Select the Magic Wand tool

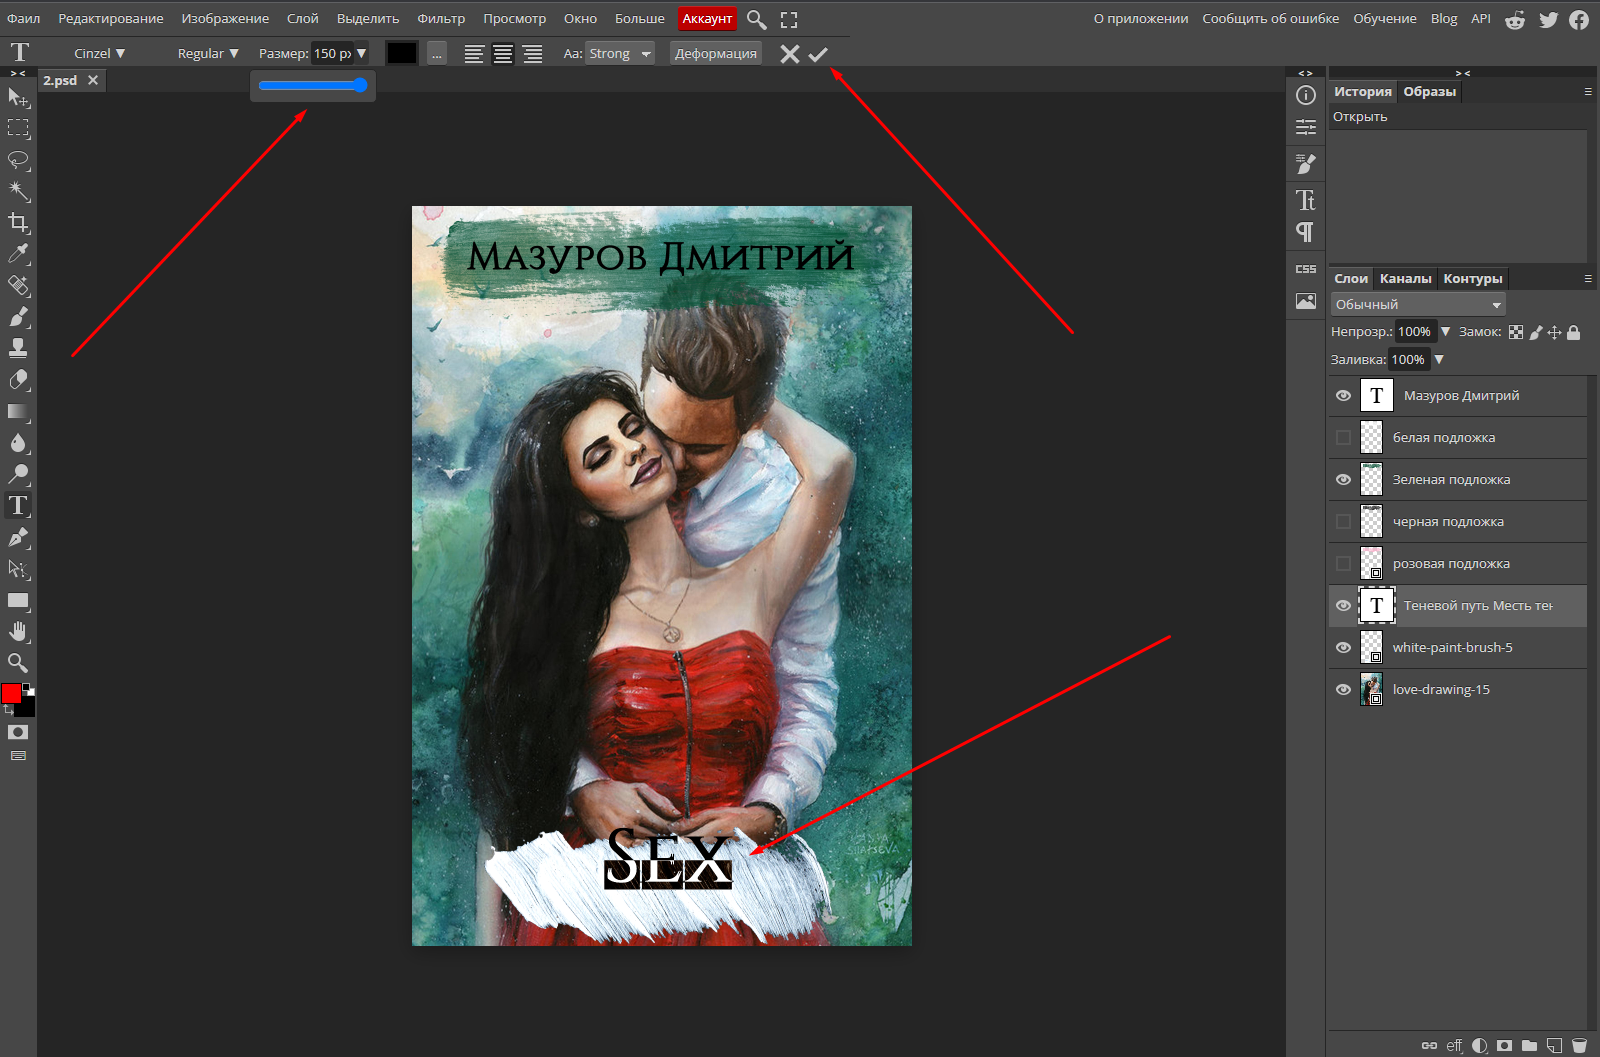coord(18,191)
